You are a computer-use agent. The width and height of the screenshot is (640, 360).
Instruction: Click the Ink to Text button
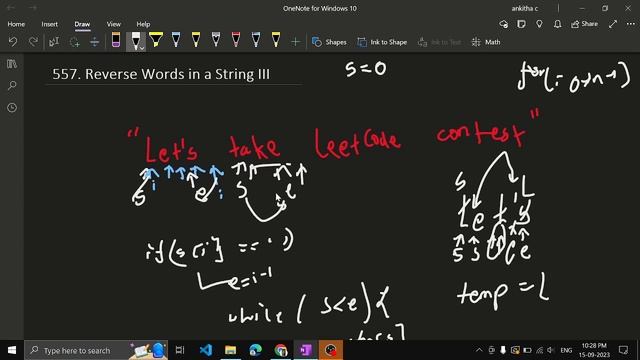pyautogui.click(x=440, y=42)
